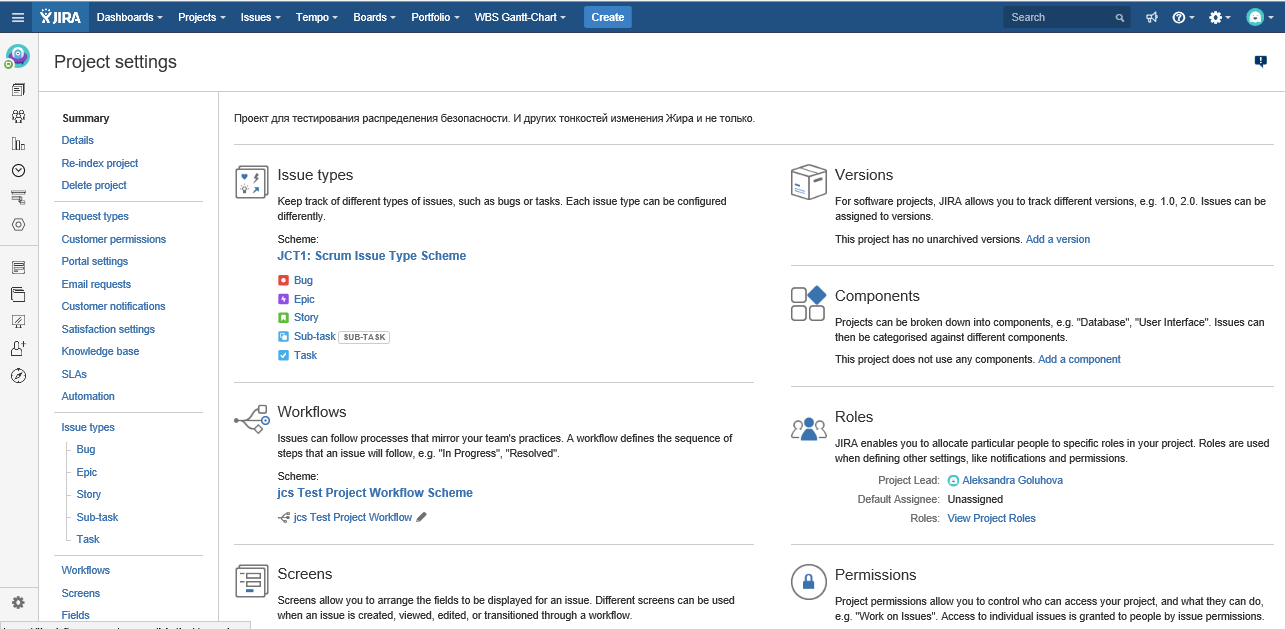Open Satisfaction settings
The image size is (1285, 629).
[x=108, y=329]
